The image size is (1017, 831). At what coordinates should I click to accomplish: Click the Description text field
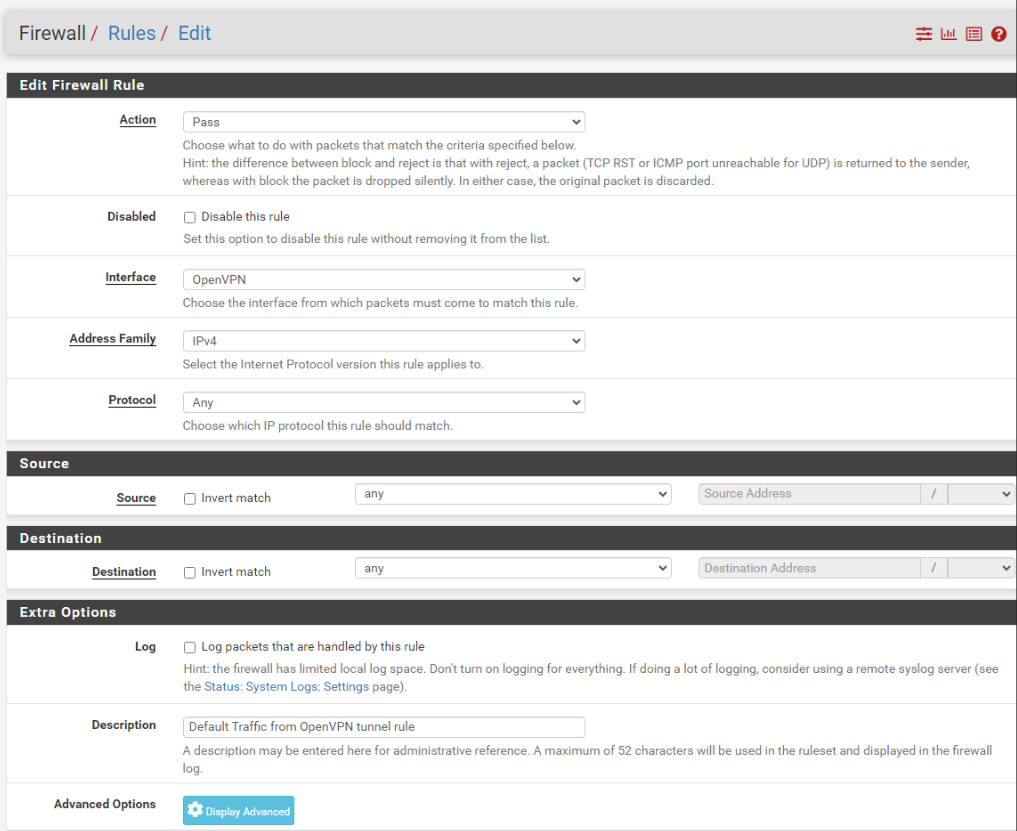pyautogui.click(x=384, y=727)
